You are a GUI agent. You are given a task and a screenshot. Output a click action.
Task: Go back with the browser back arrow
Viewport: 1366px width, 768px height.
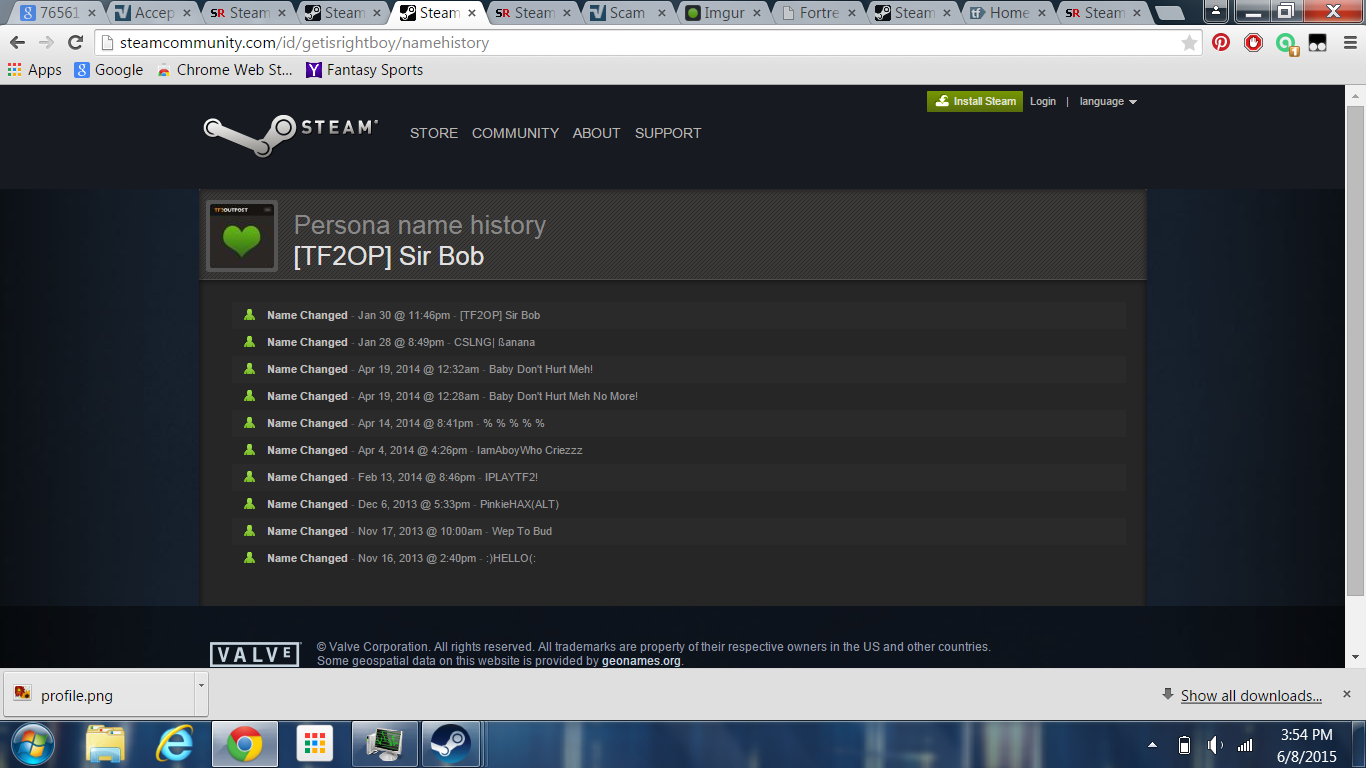click(x=17, y=43)
